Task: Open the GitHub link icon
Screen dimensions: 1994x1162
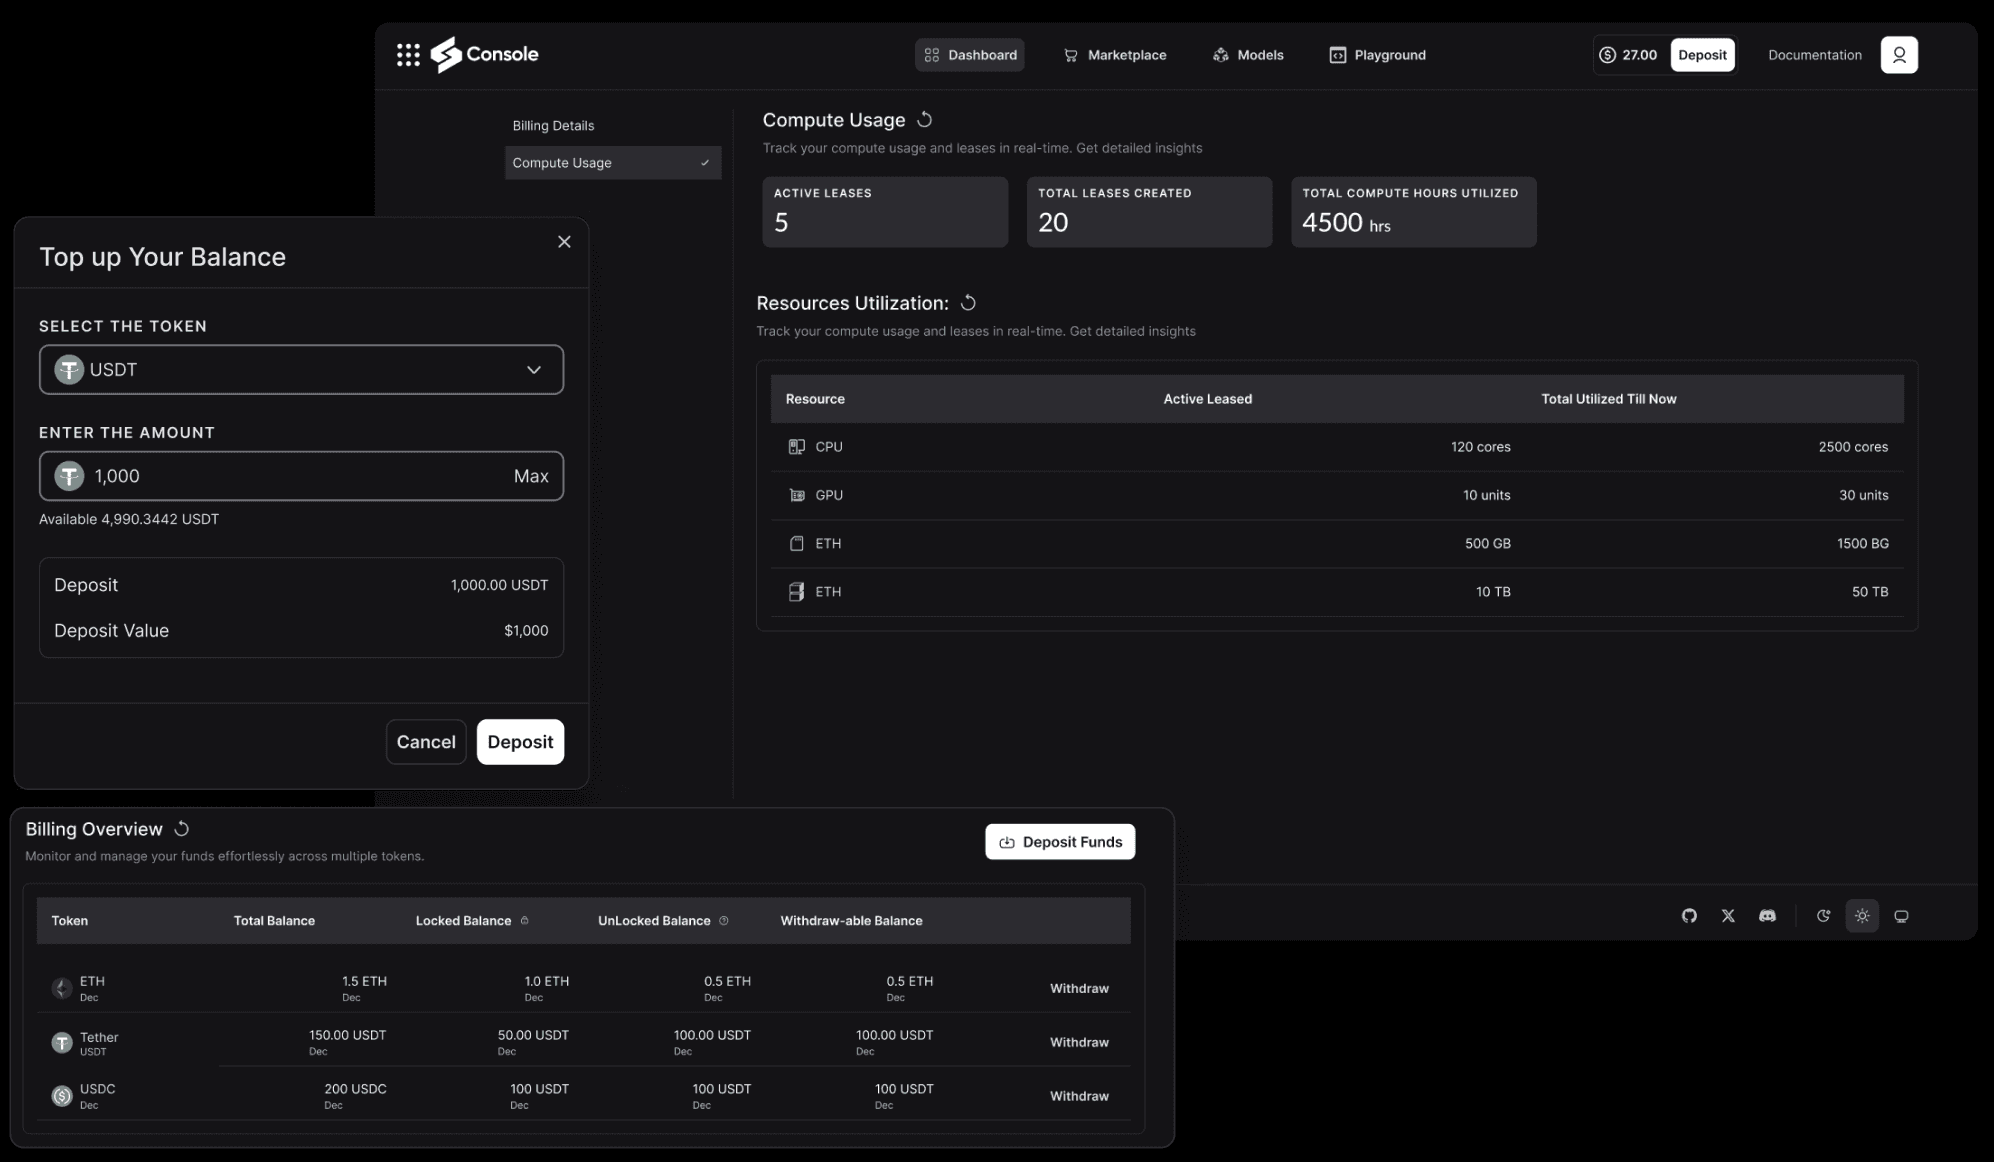Action: (1689, 916)
